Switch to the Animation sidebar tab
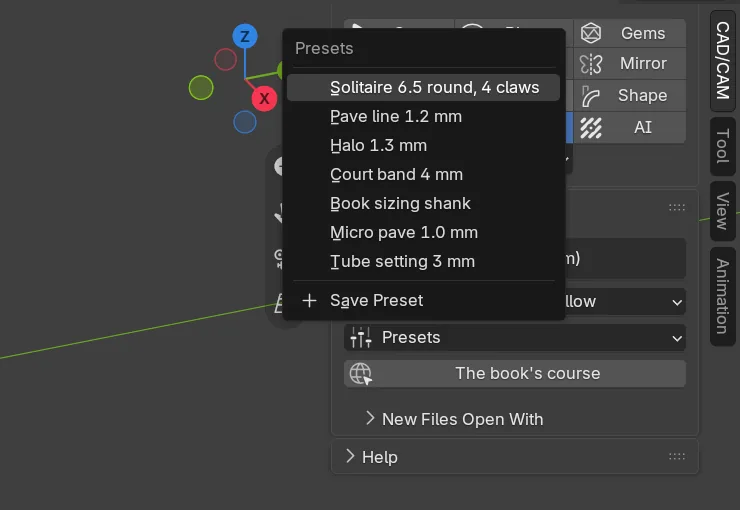 [723, 296]
